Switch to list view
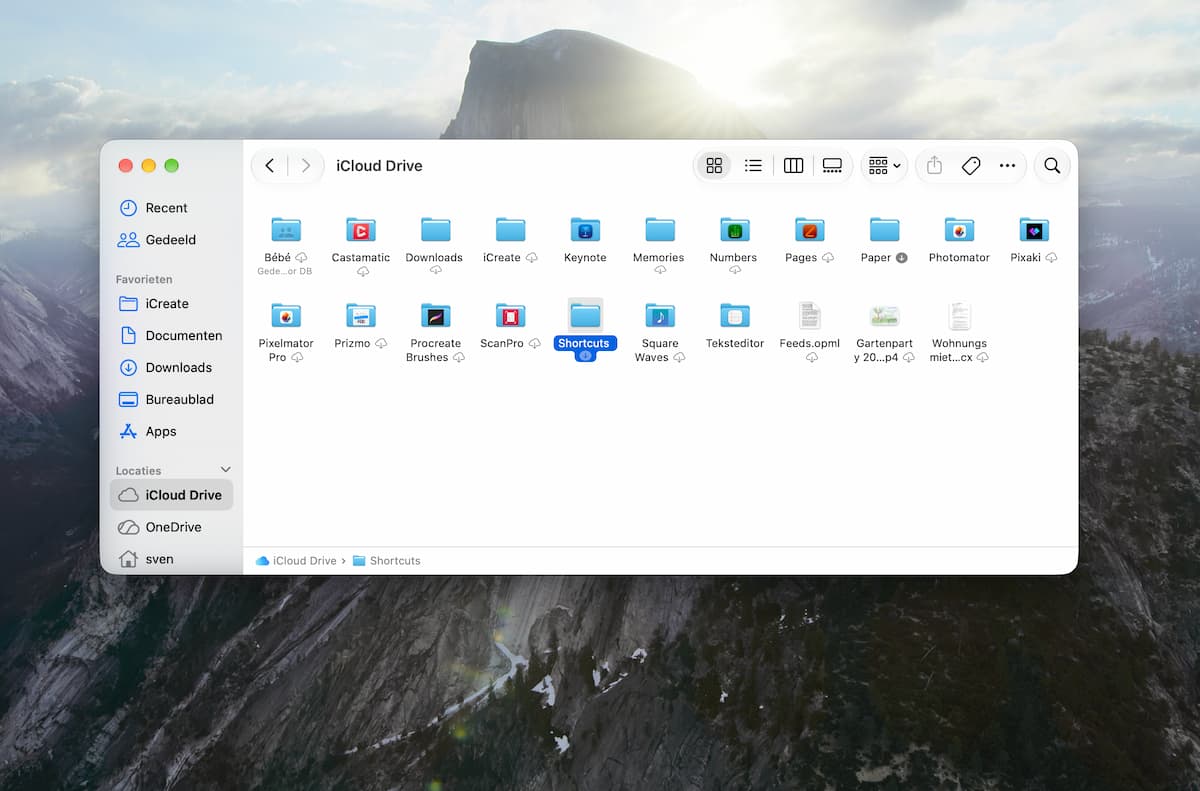 (x=753, y=166)
